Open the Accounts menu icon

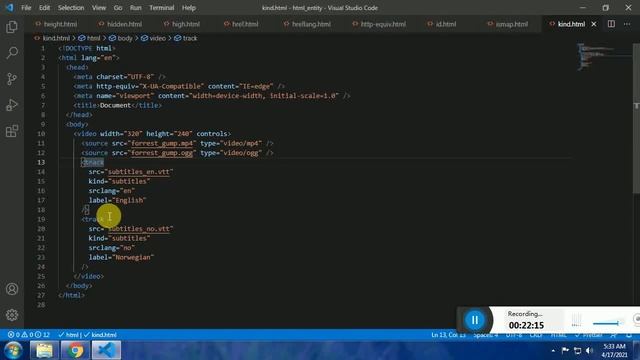[12, 289]
